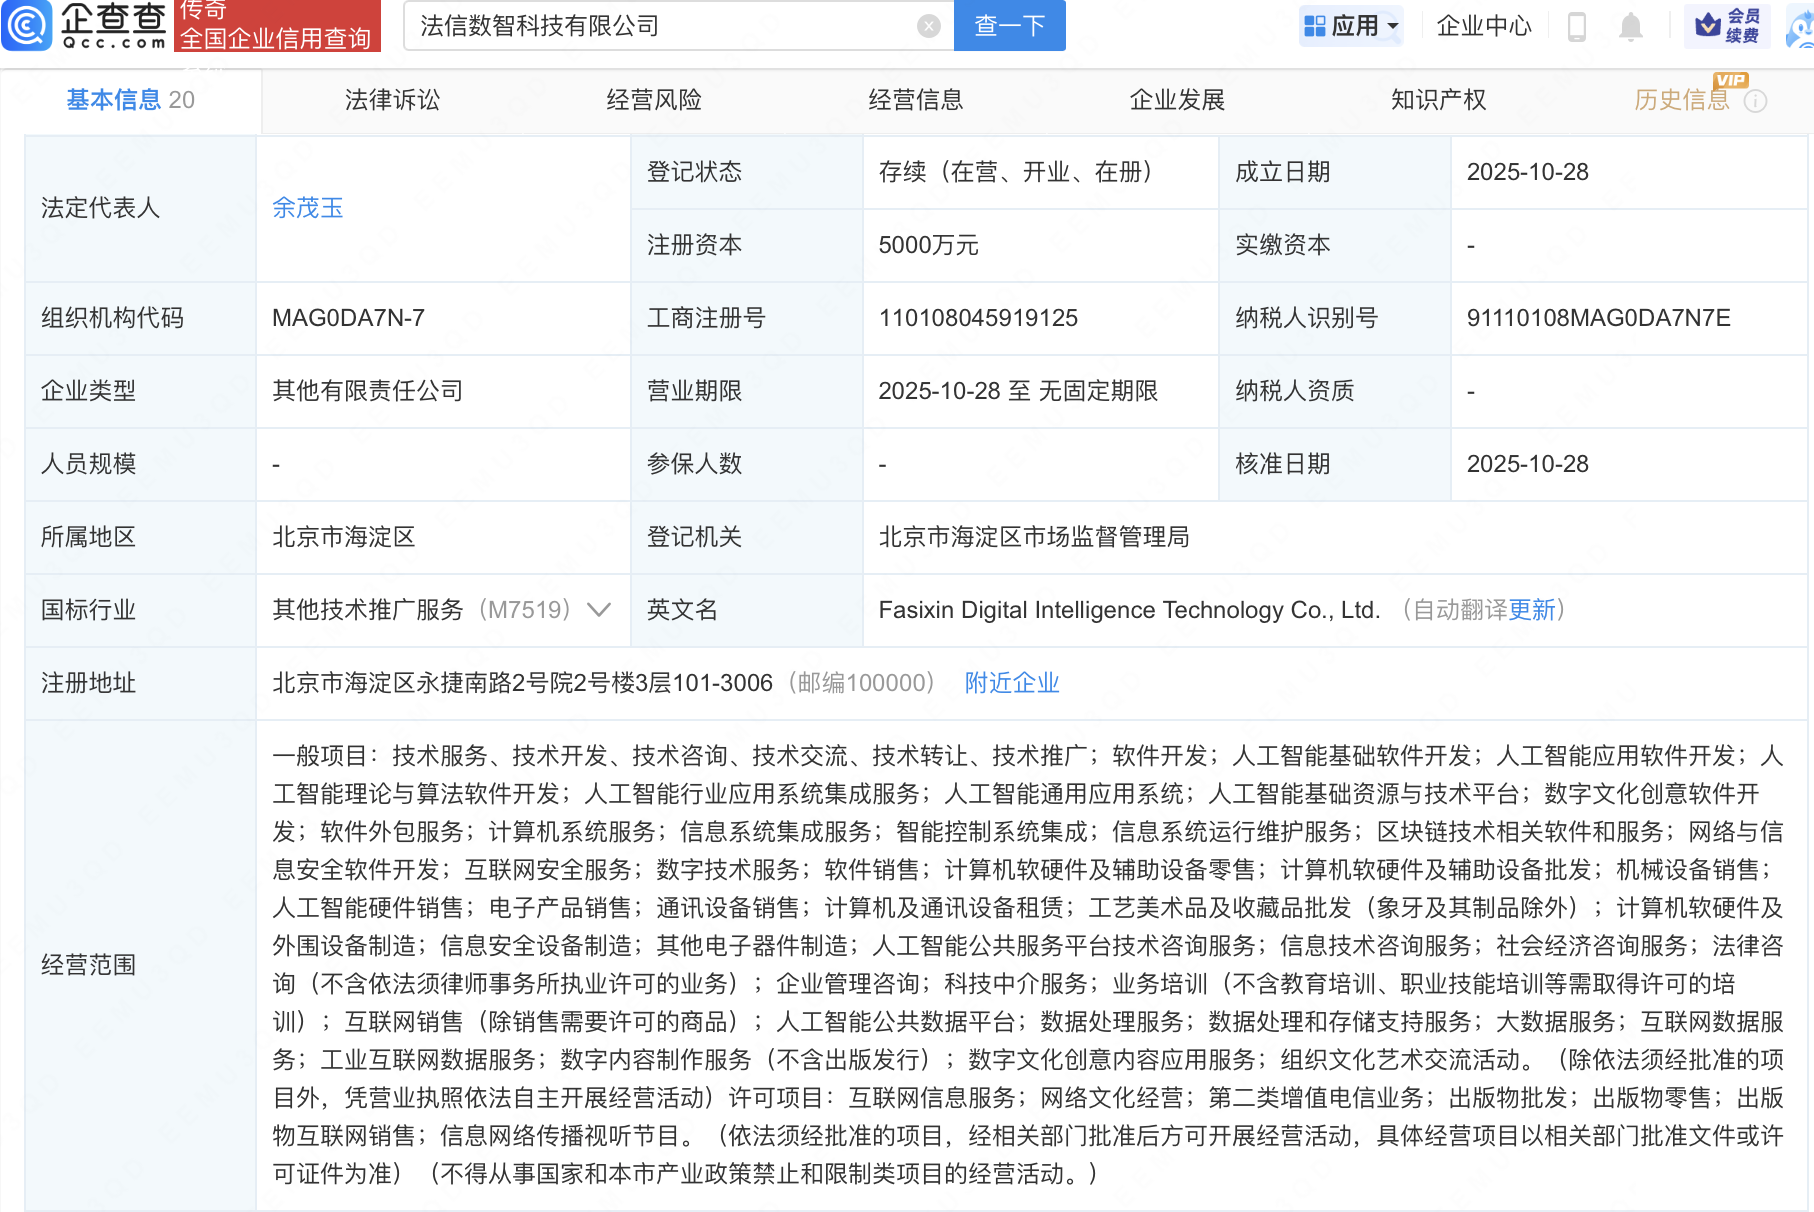This screenshot has width=1814, height=1212.
Task: Select the 知识产权 tab
Action: [x=1438, y=100]
